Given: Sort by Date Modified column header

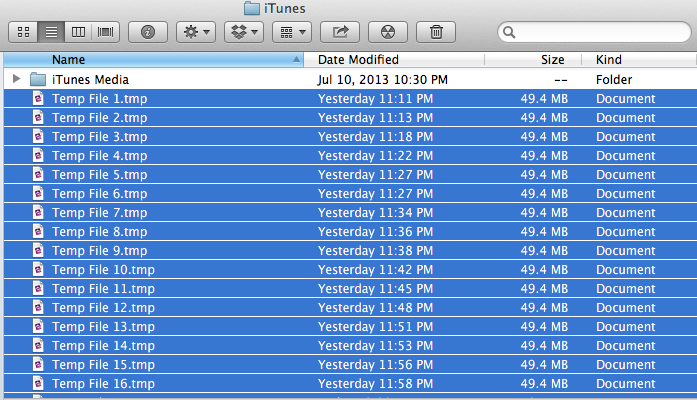Looking at the screenshot, I should tap(394, 60).
